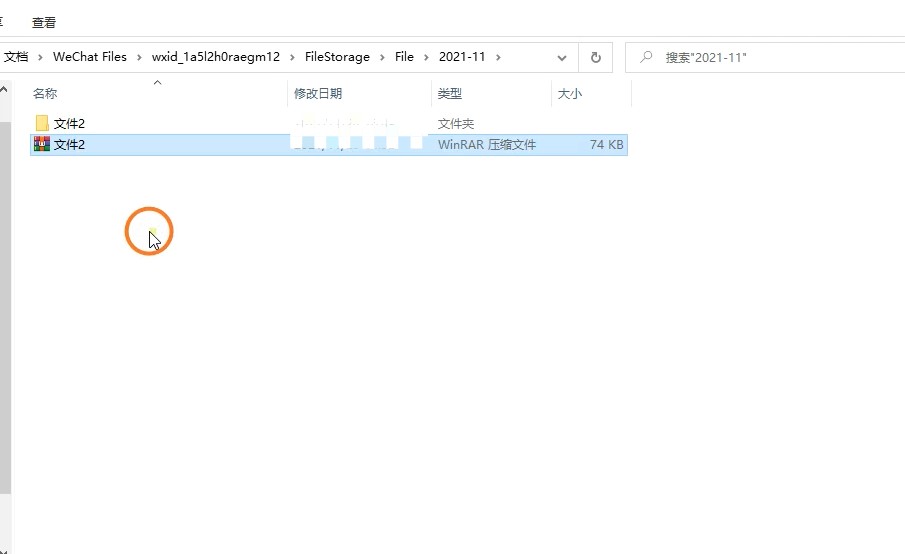Image resolution: width=905 pixels, height=554 pixels.
Task: Sort by the 修改日期 column header
Action: (318, 94)
